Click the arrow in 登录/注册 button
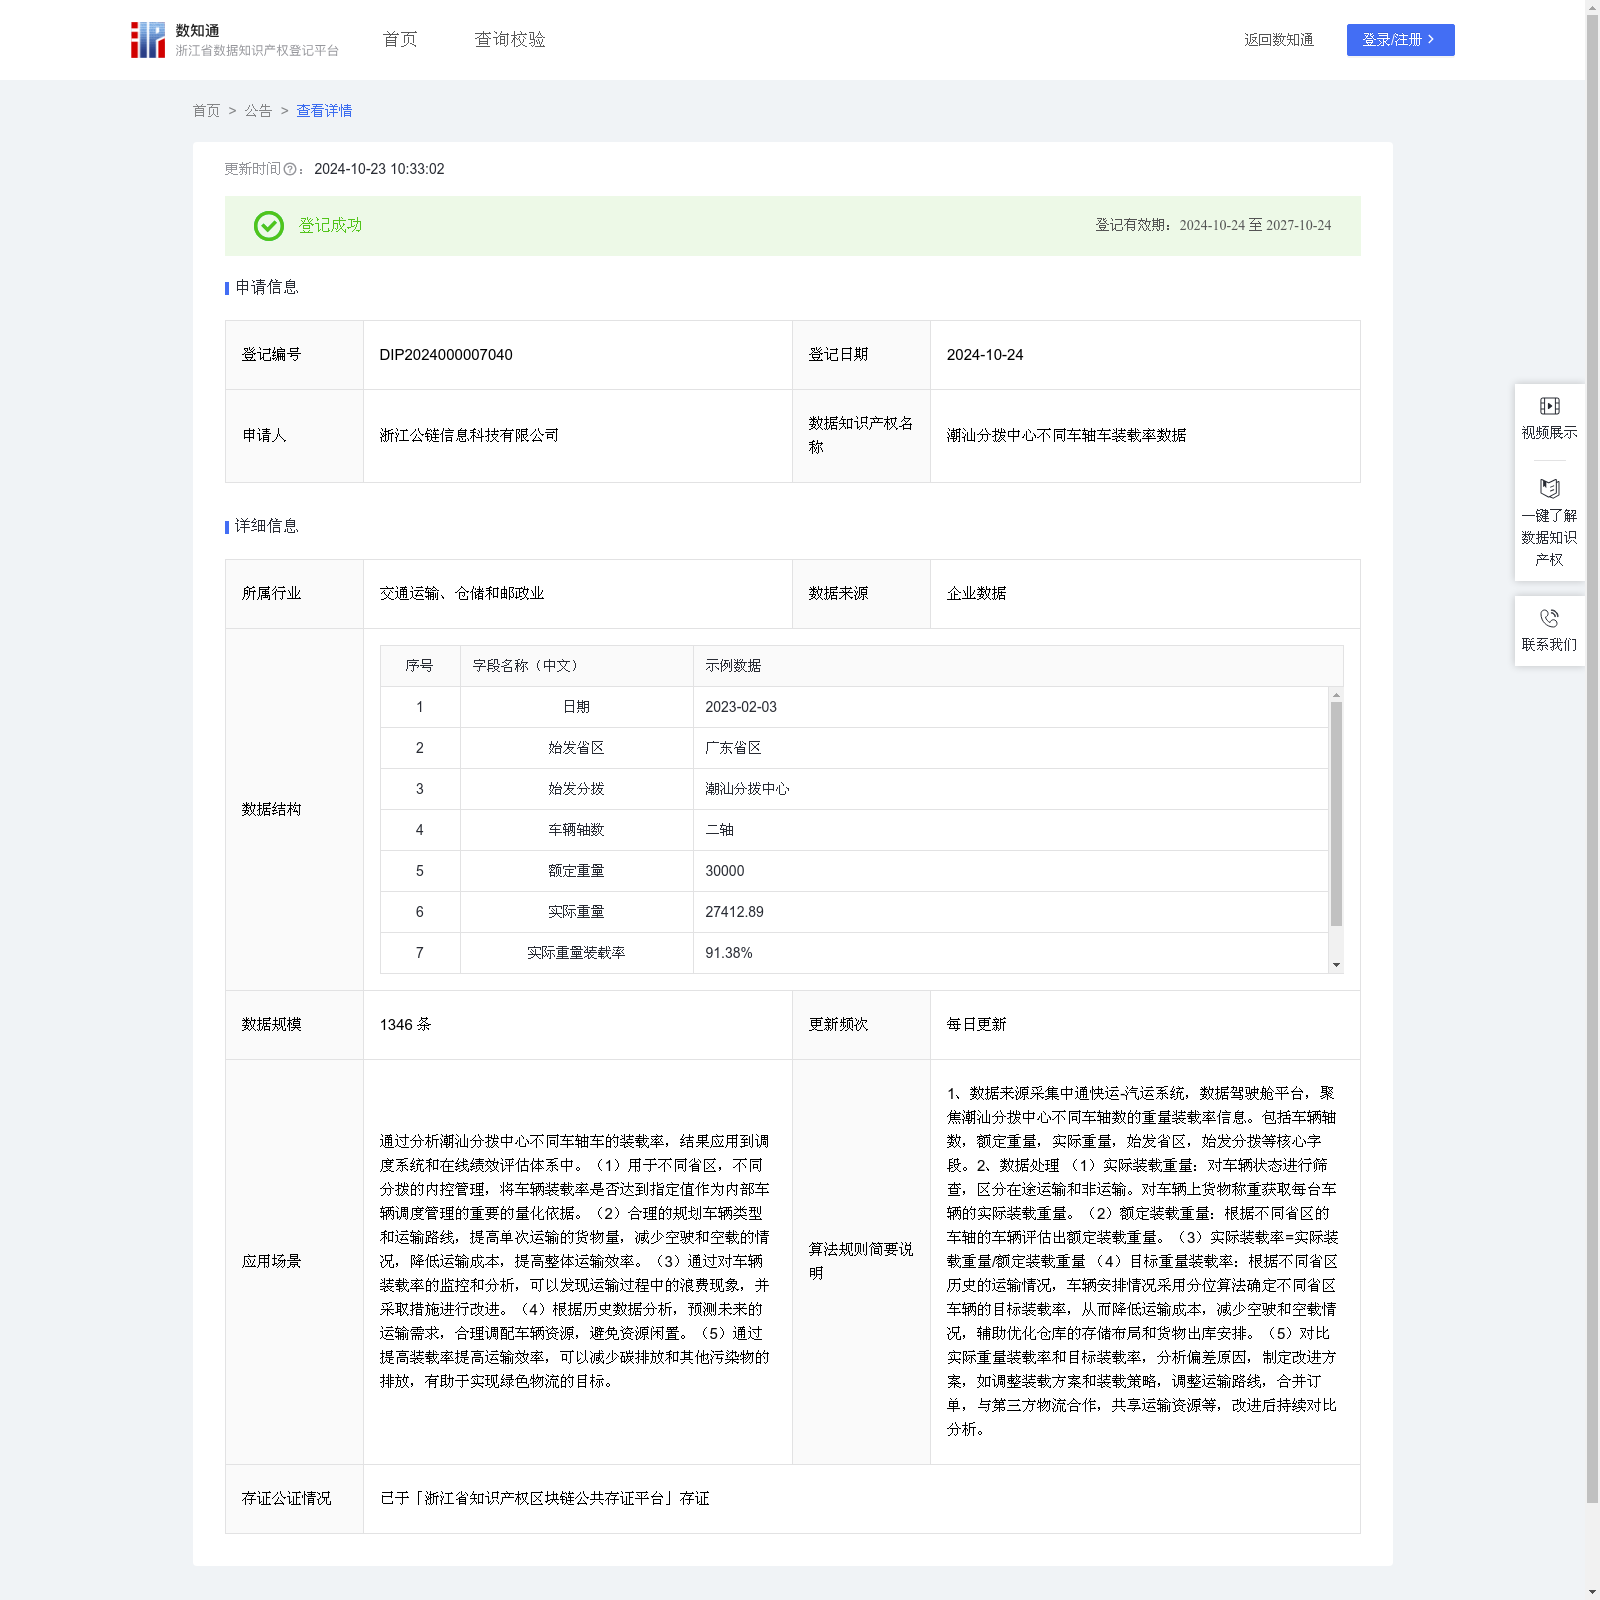Screen dimensions: 1600x1600 point(1431,40)
